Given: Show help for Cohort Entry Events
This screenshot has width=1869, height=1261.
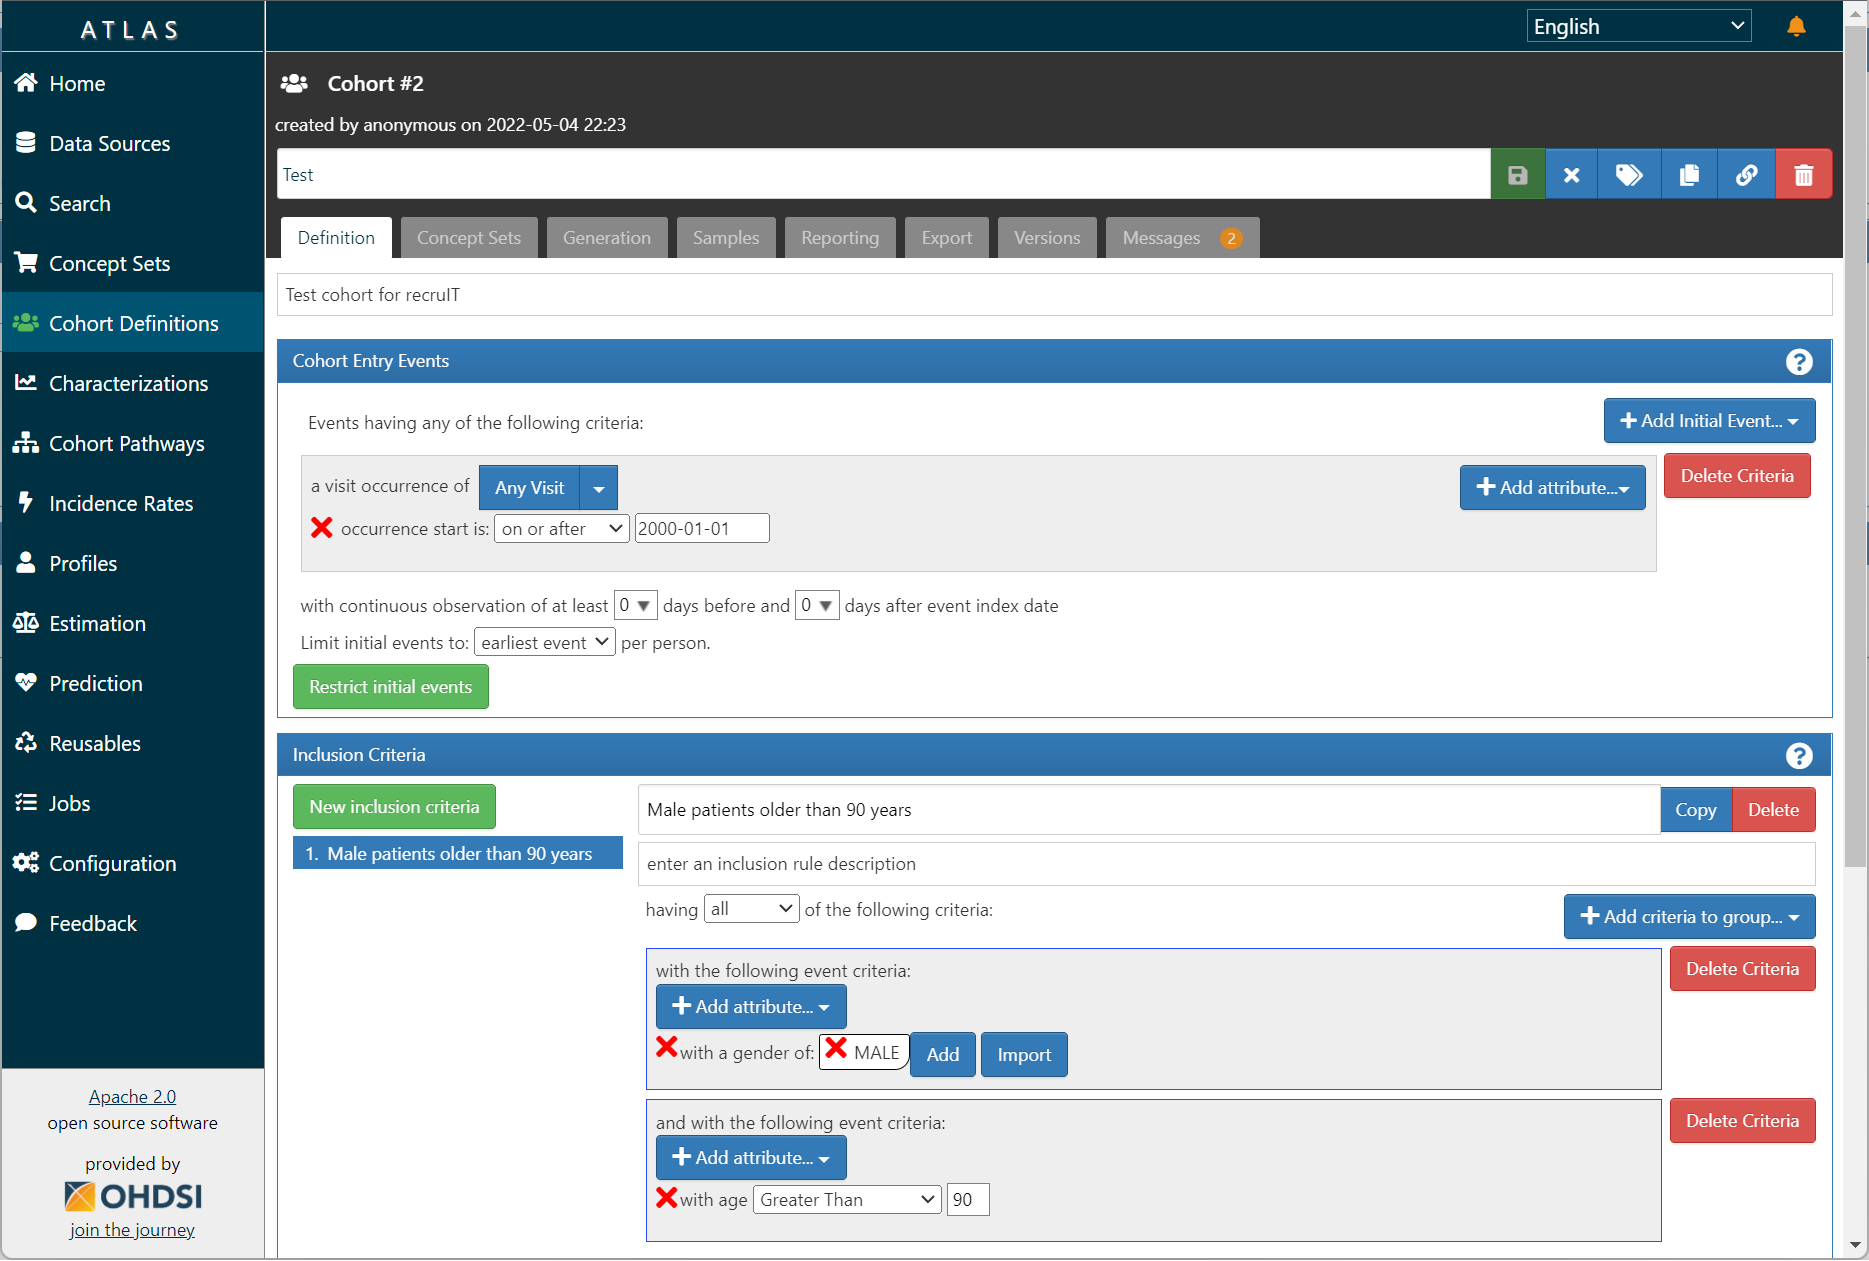Looking at the screenshot, I should 1798,362.
